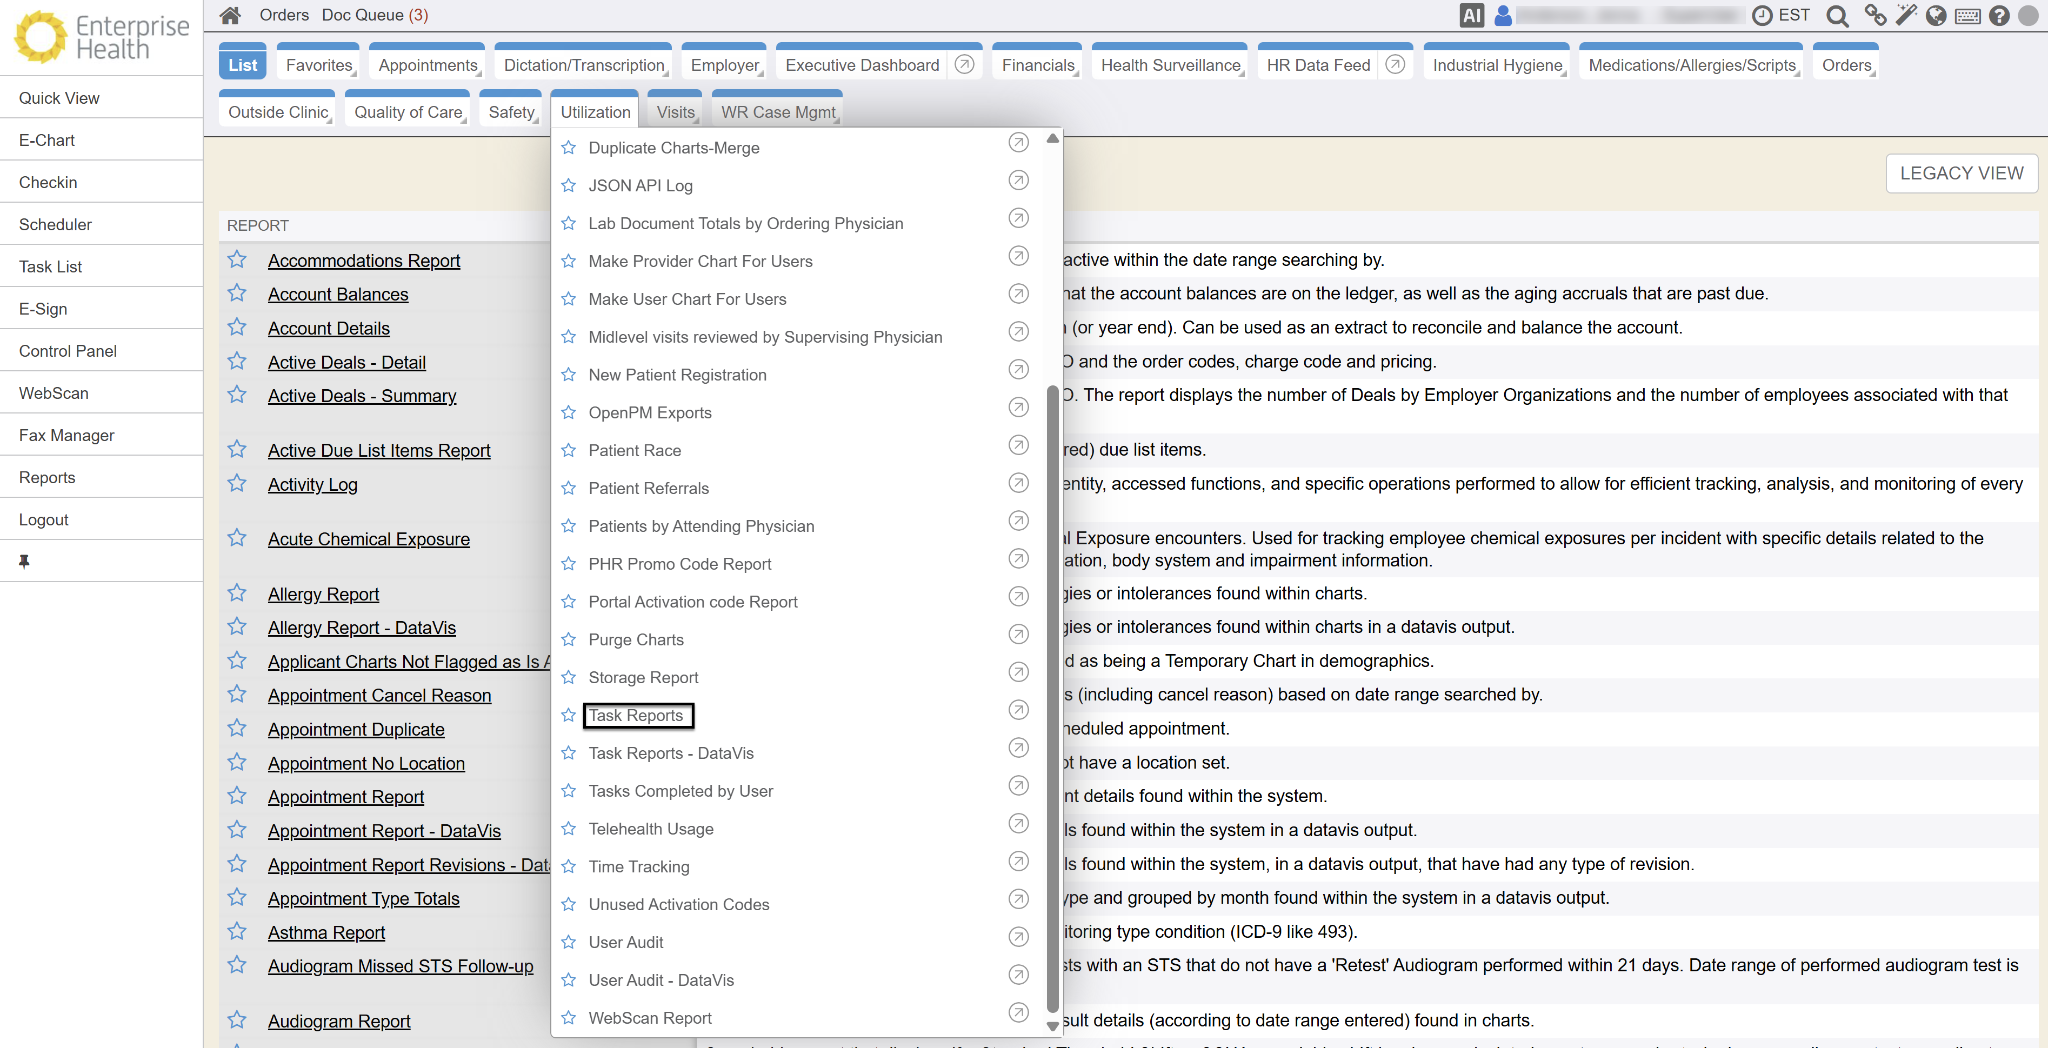
Task: Pin the sidebar using pushpin icon
Action: click(x=24, y=561)
